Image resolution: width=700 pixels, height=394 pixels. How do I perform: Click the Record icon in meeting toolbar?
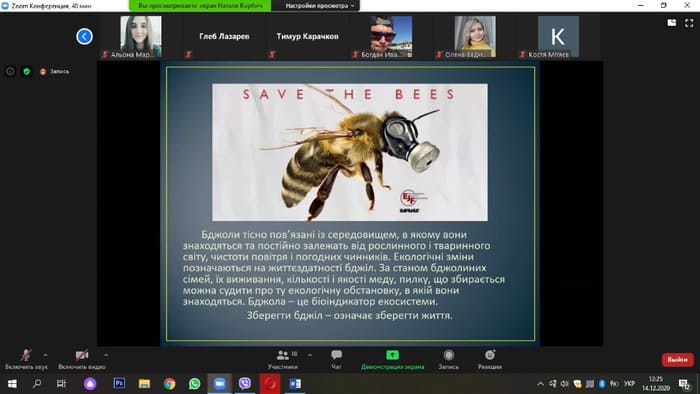pyautogui.click(x=449, y=355)
